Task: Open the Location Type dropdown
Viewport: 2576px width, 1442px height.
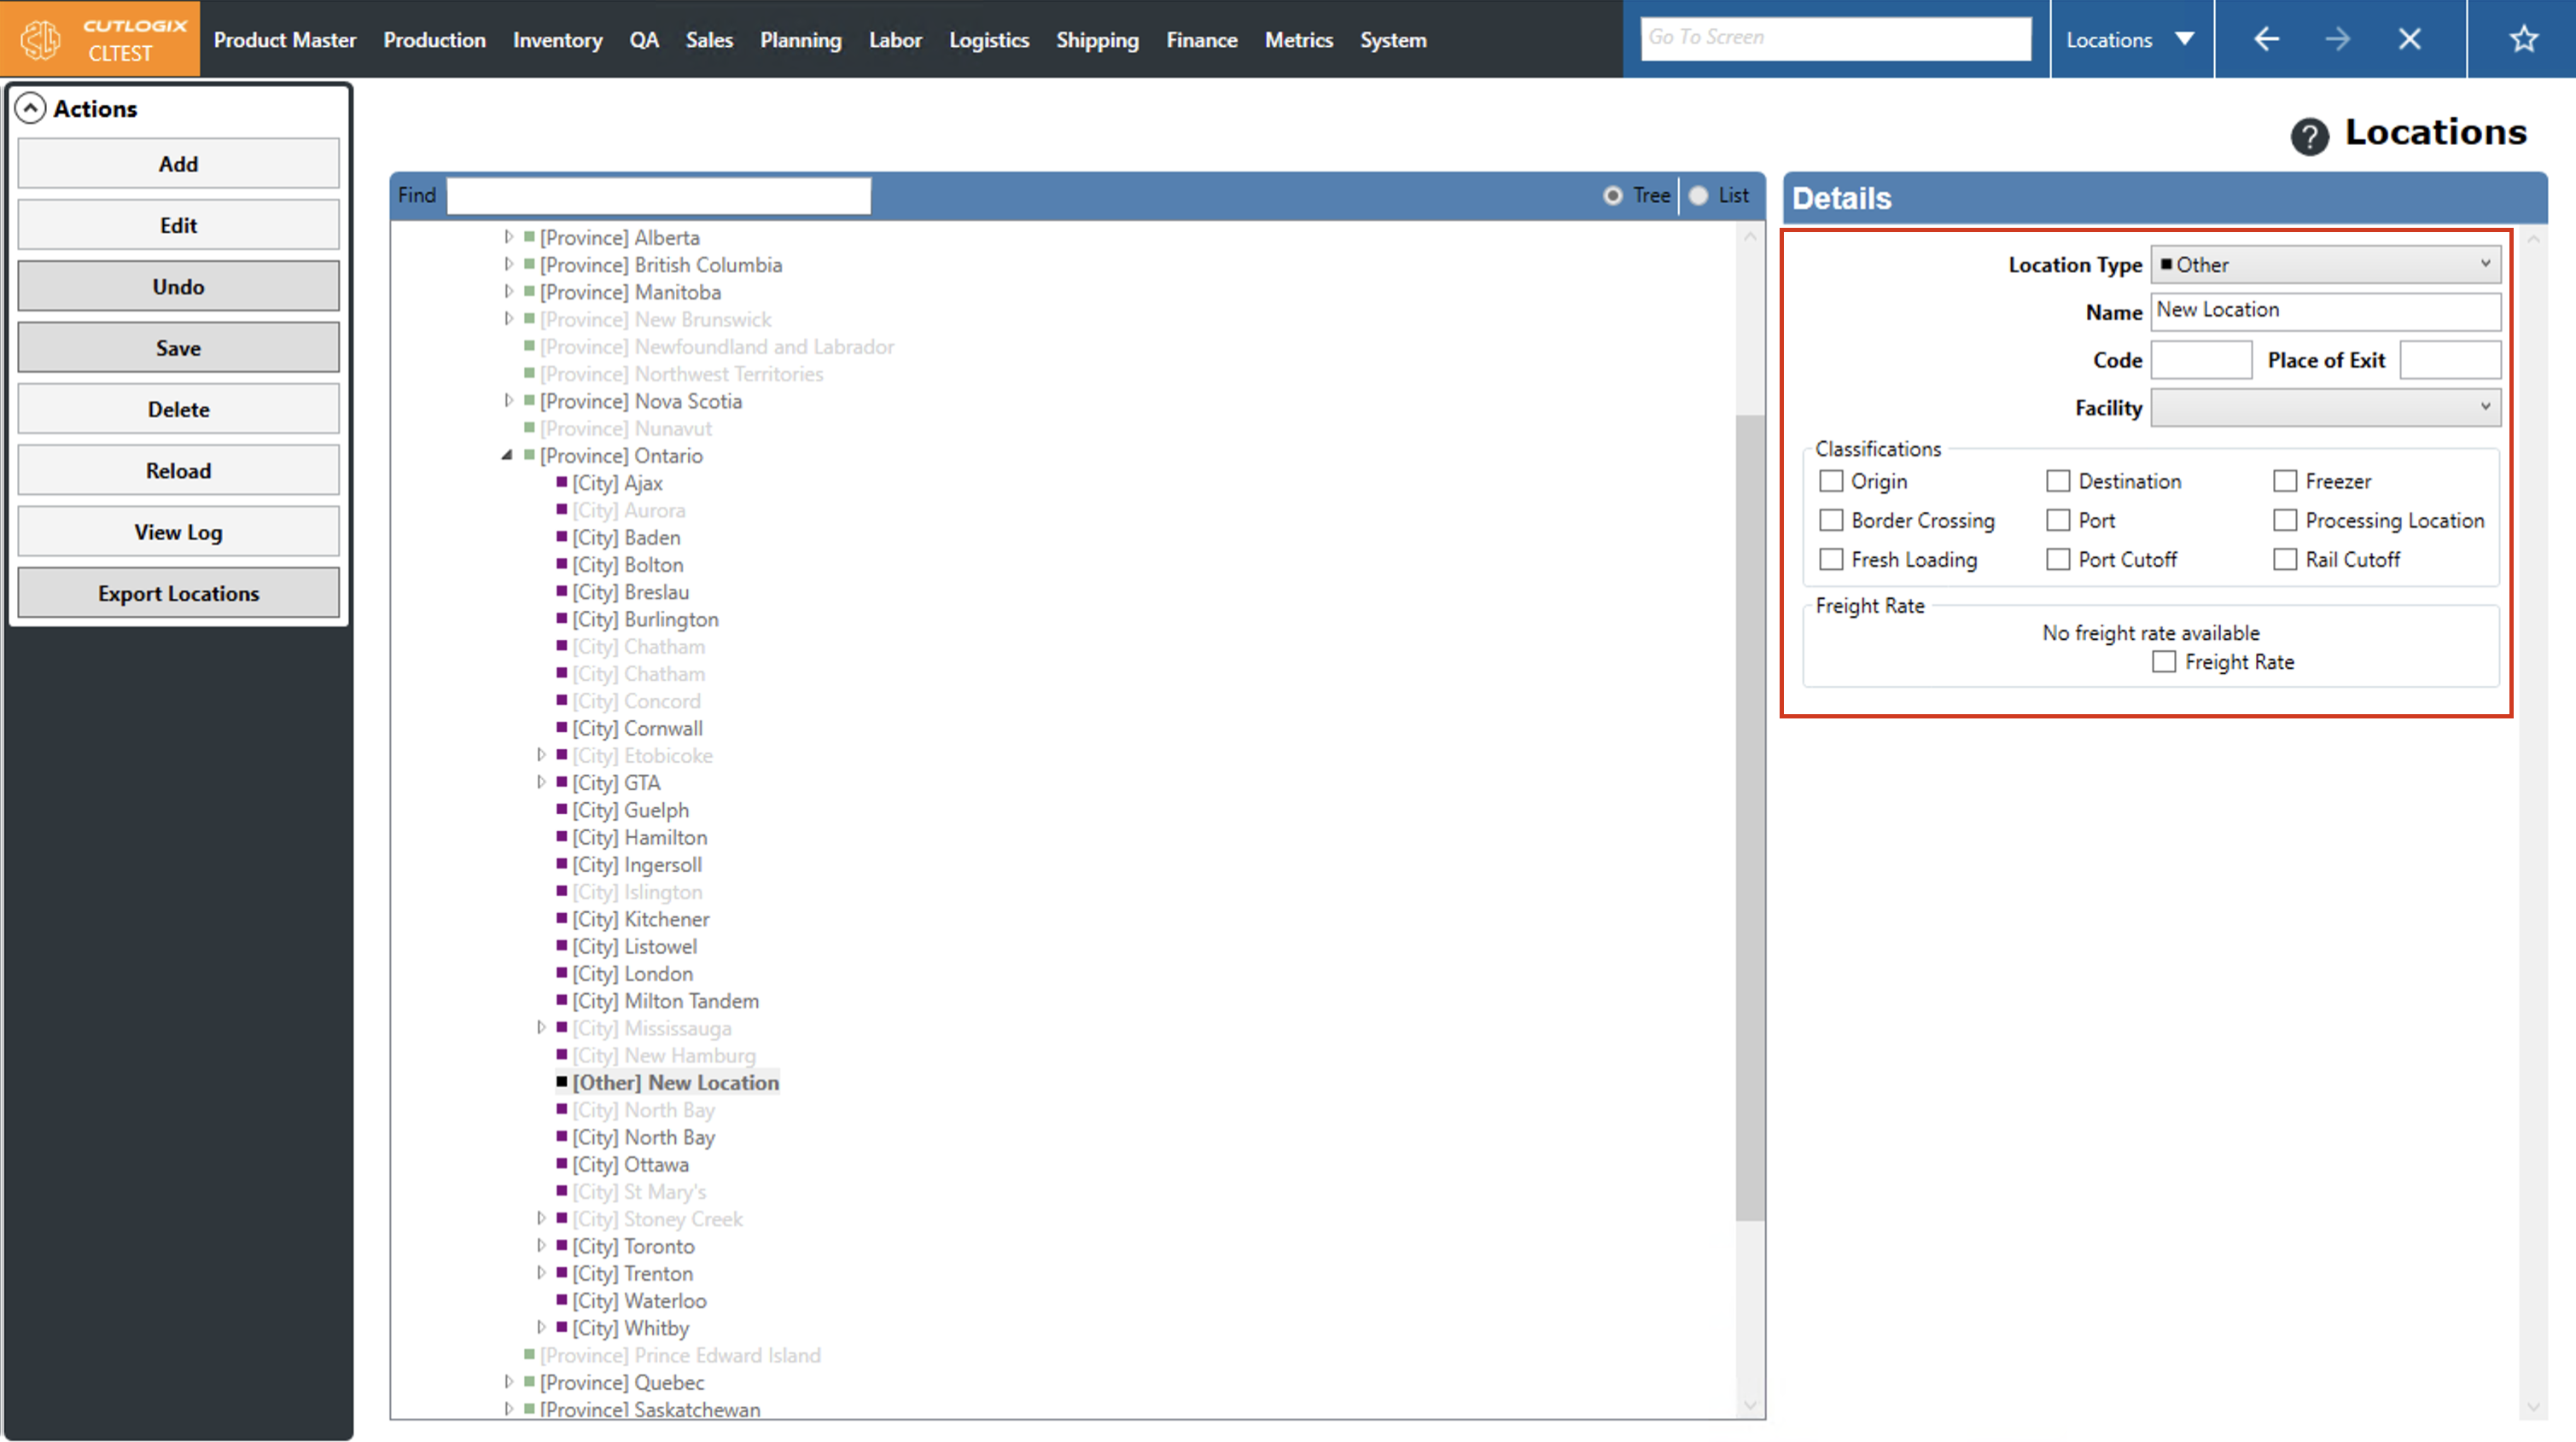Action: point(2325,265)
